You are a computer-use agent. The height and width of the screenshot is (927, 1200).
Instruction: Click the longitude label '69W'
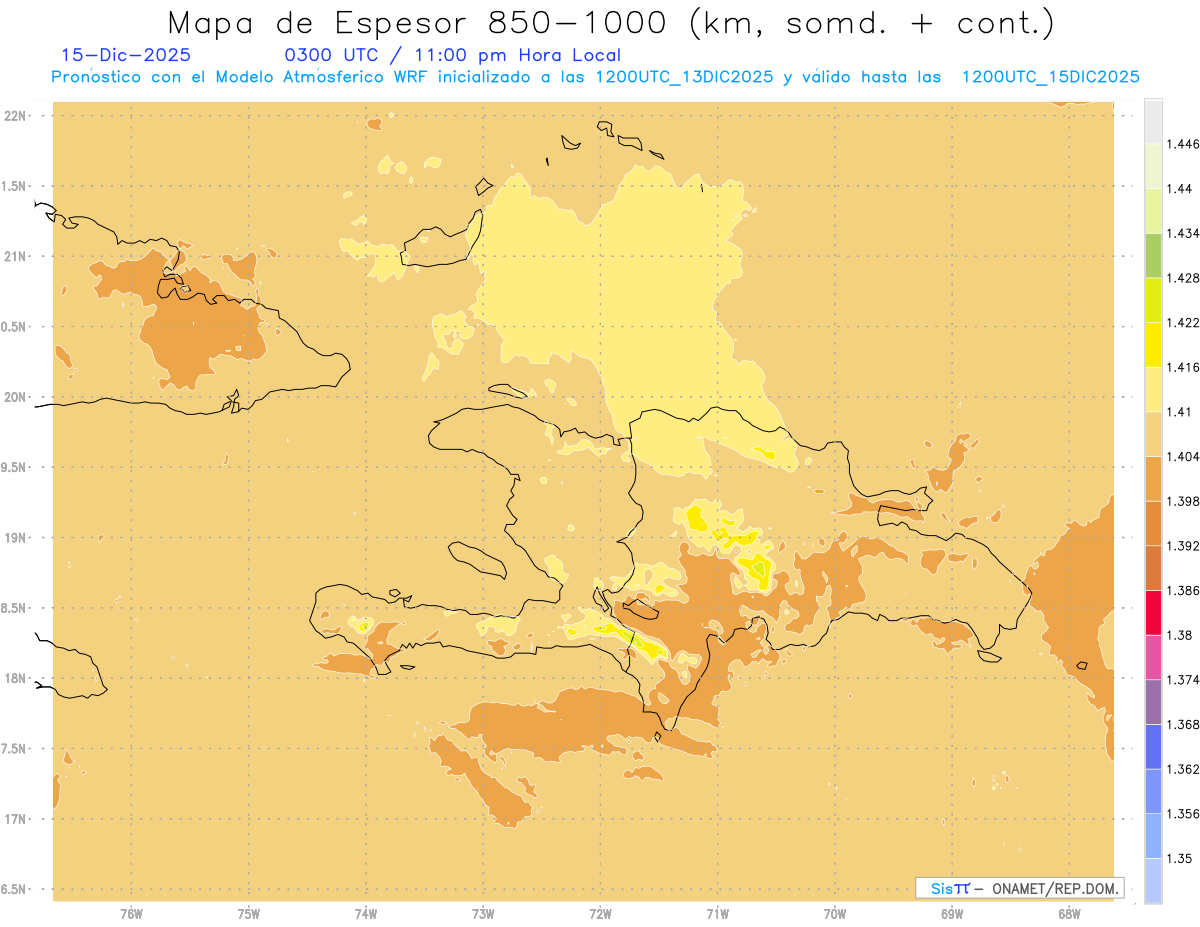click(x=952, y=913)
